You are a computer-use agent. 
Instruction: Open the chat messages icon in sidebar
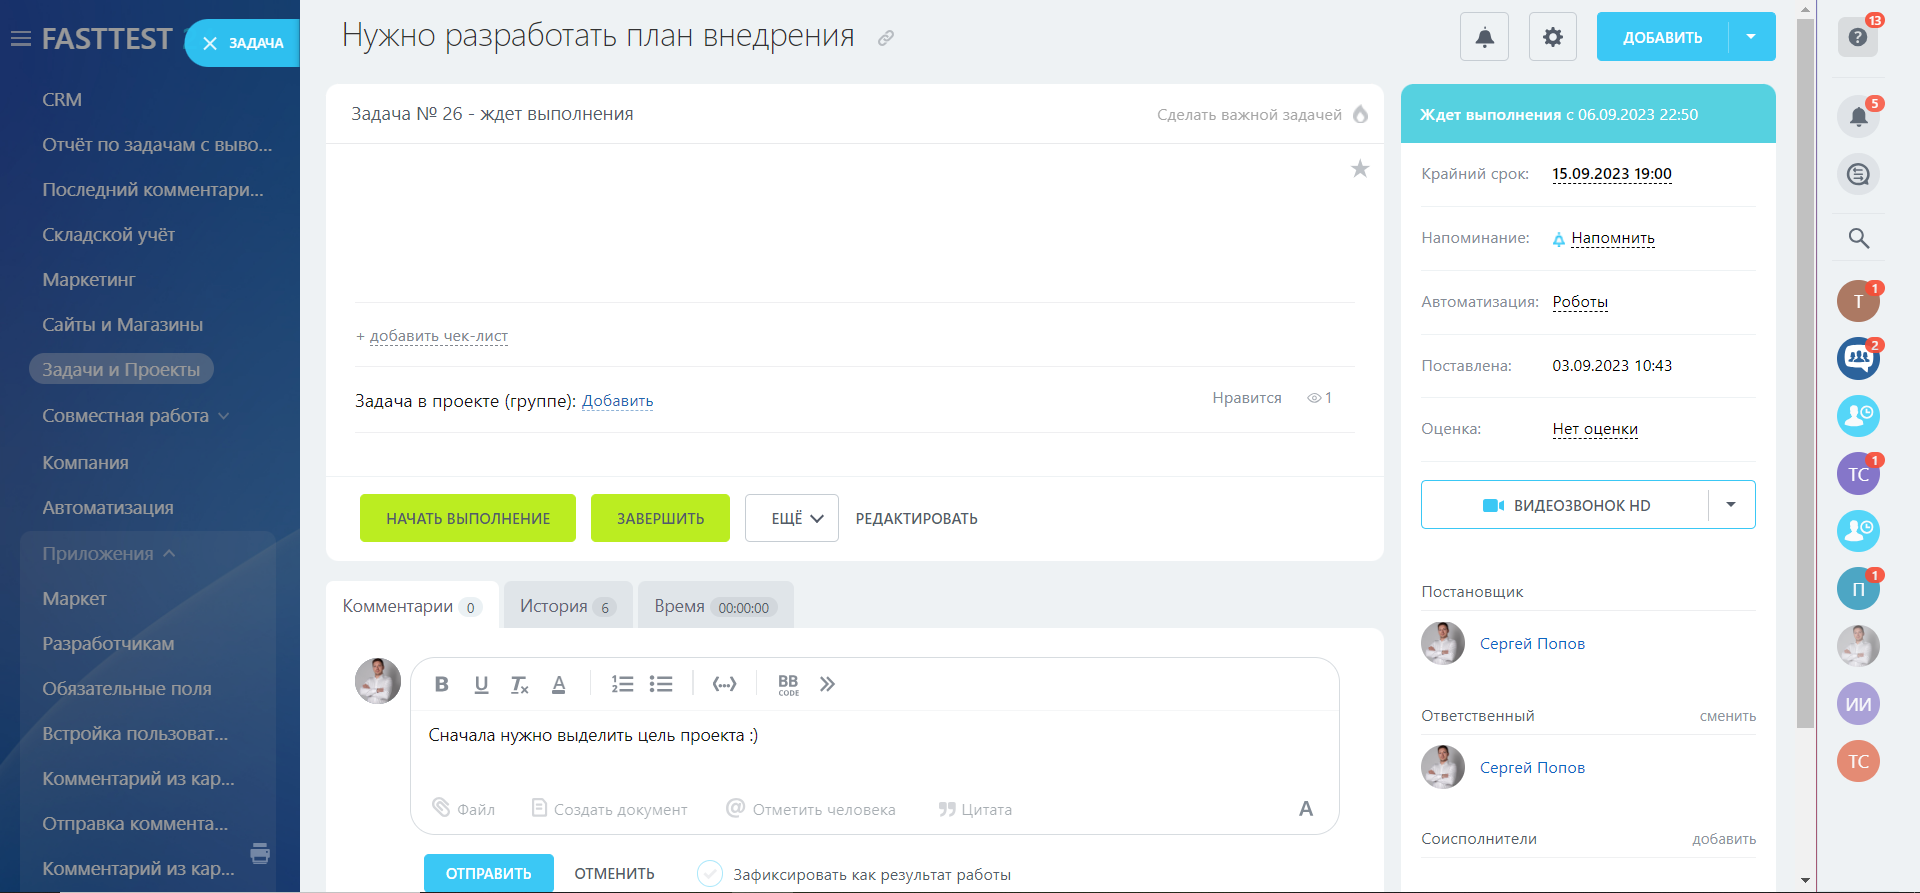(x=1858, y=175)
